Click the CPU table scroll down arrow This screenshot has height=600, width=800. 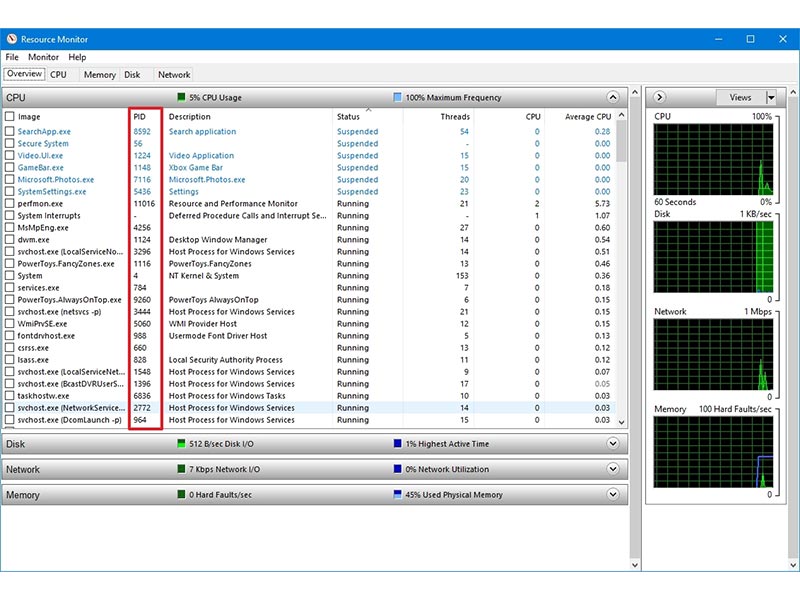621,422
